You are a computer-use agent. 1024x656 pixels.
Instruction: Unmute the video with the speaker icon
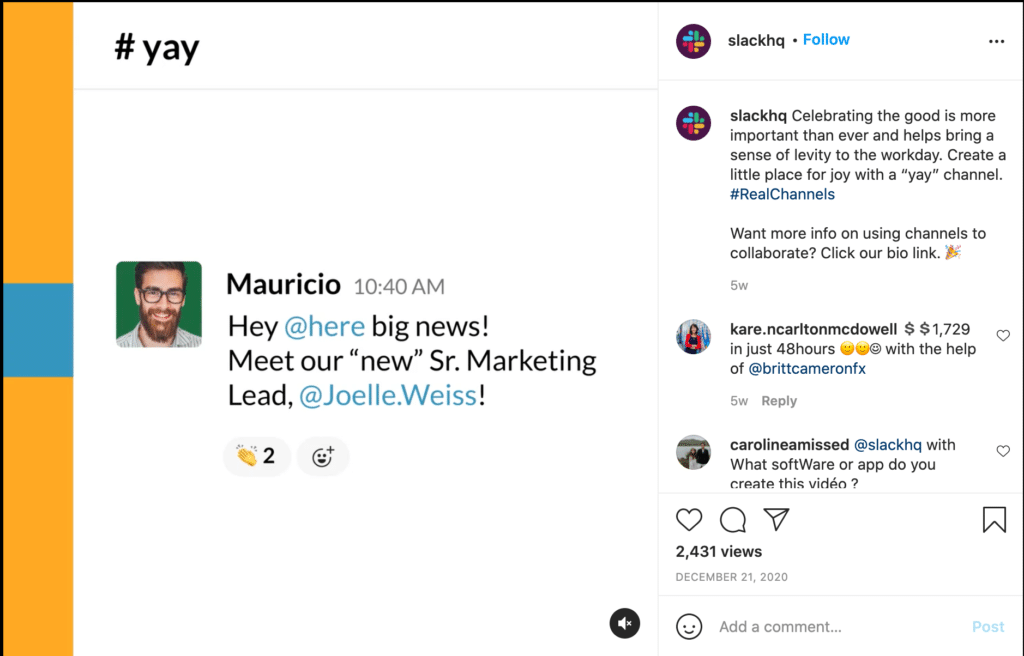click(624, 624)
